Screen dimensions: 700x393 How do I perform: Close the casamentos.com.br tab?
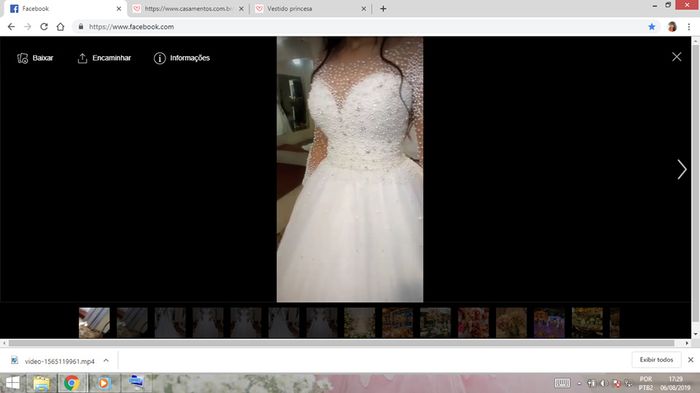[241, 8]
